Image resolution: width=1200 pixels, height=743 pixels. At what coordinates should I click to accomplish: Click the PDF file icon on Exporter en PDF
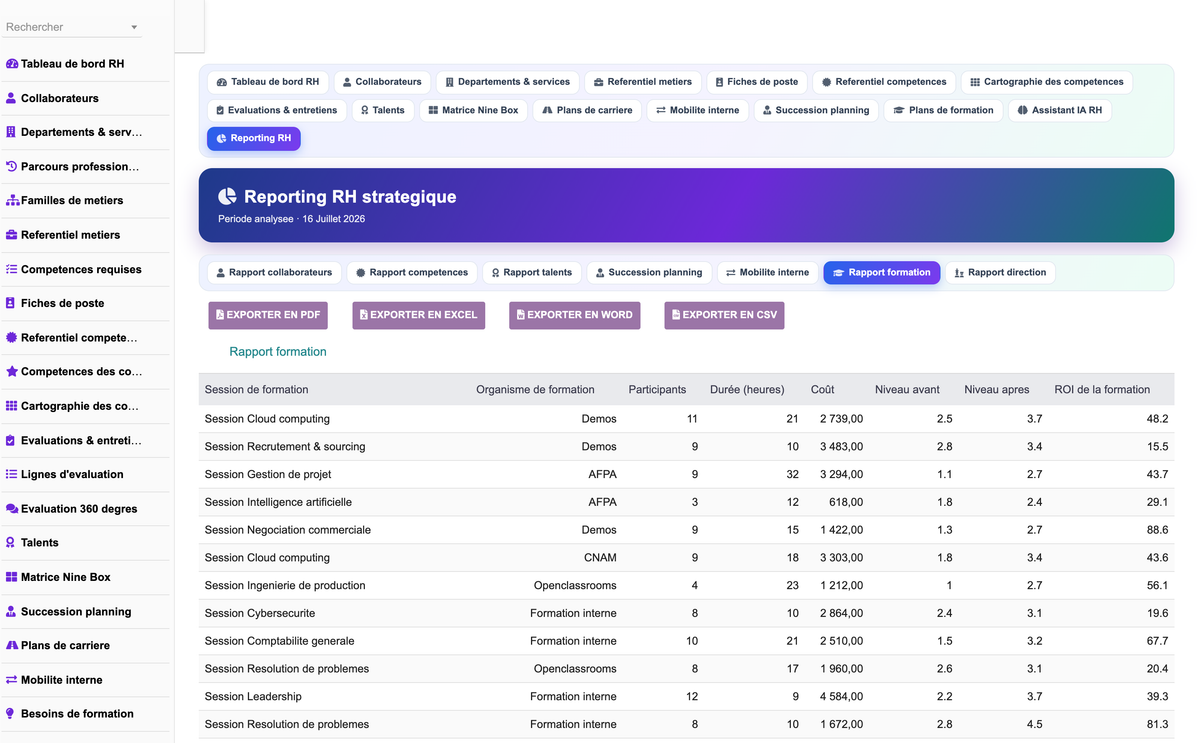click(x=220, y=315)
